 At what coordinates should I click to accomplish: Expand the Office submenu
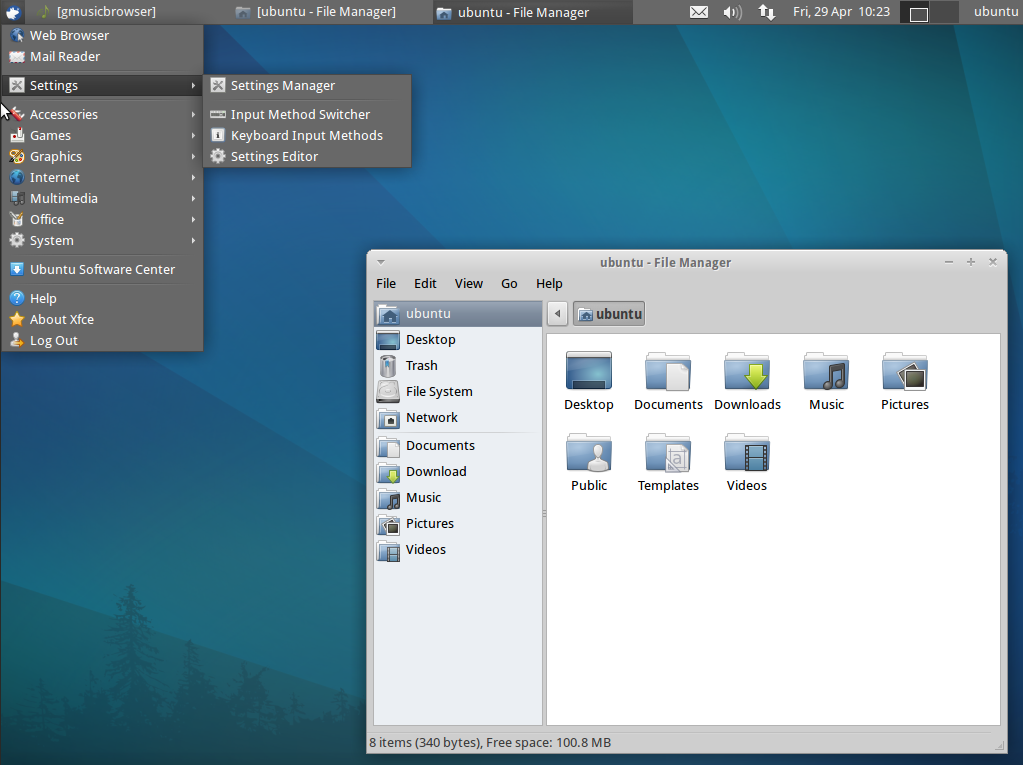pos(102,220)
